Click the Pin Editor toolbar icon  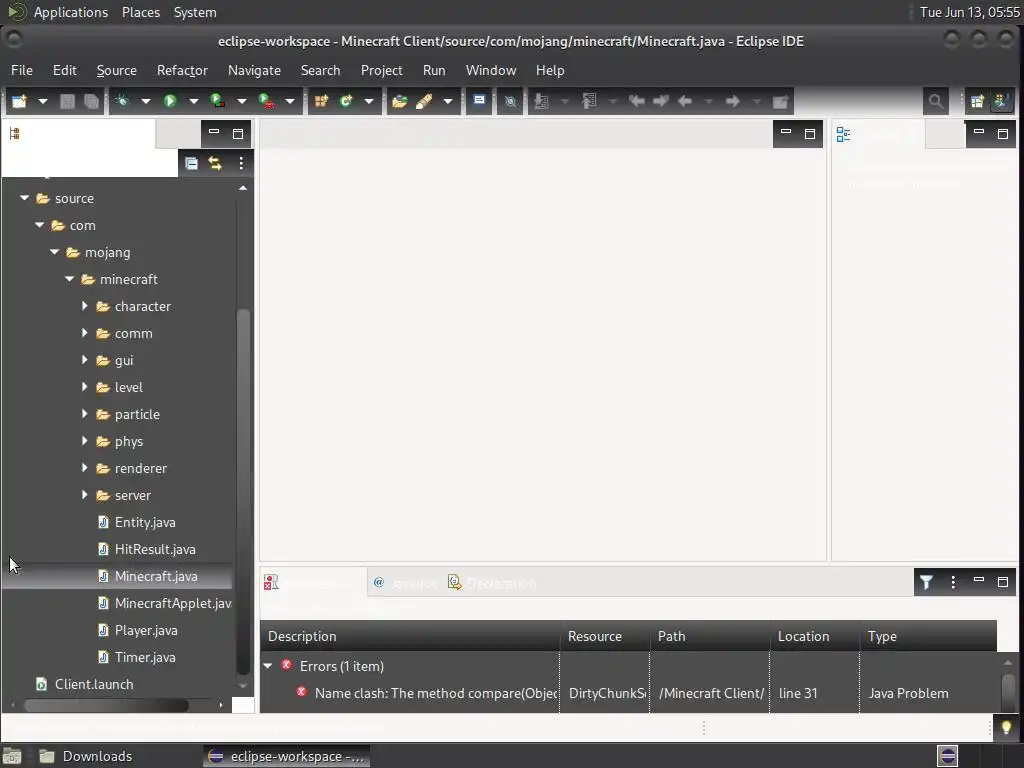(780, 101)
